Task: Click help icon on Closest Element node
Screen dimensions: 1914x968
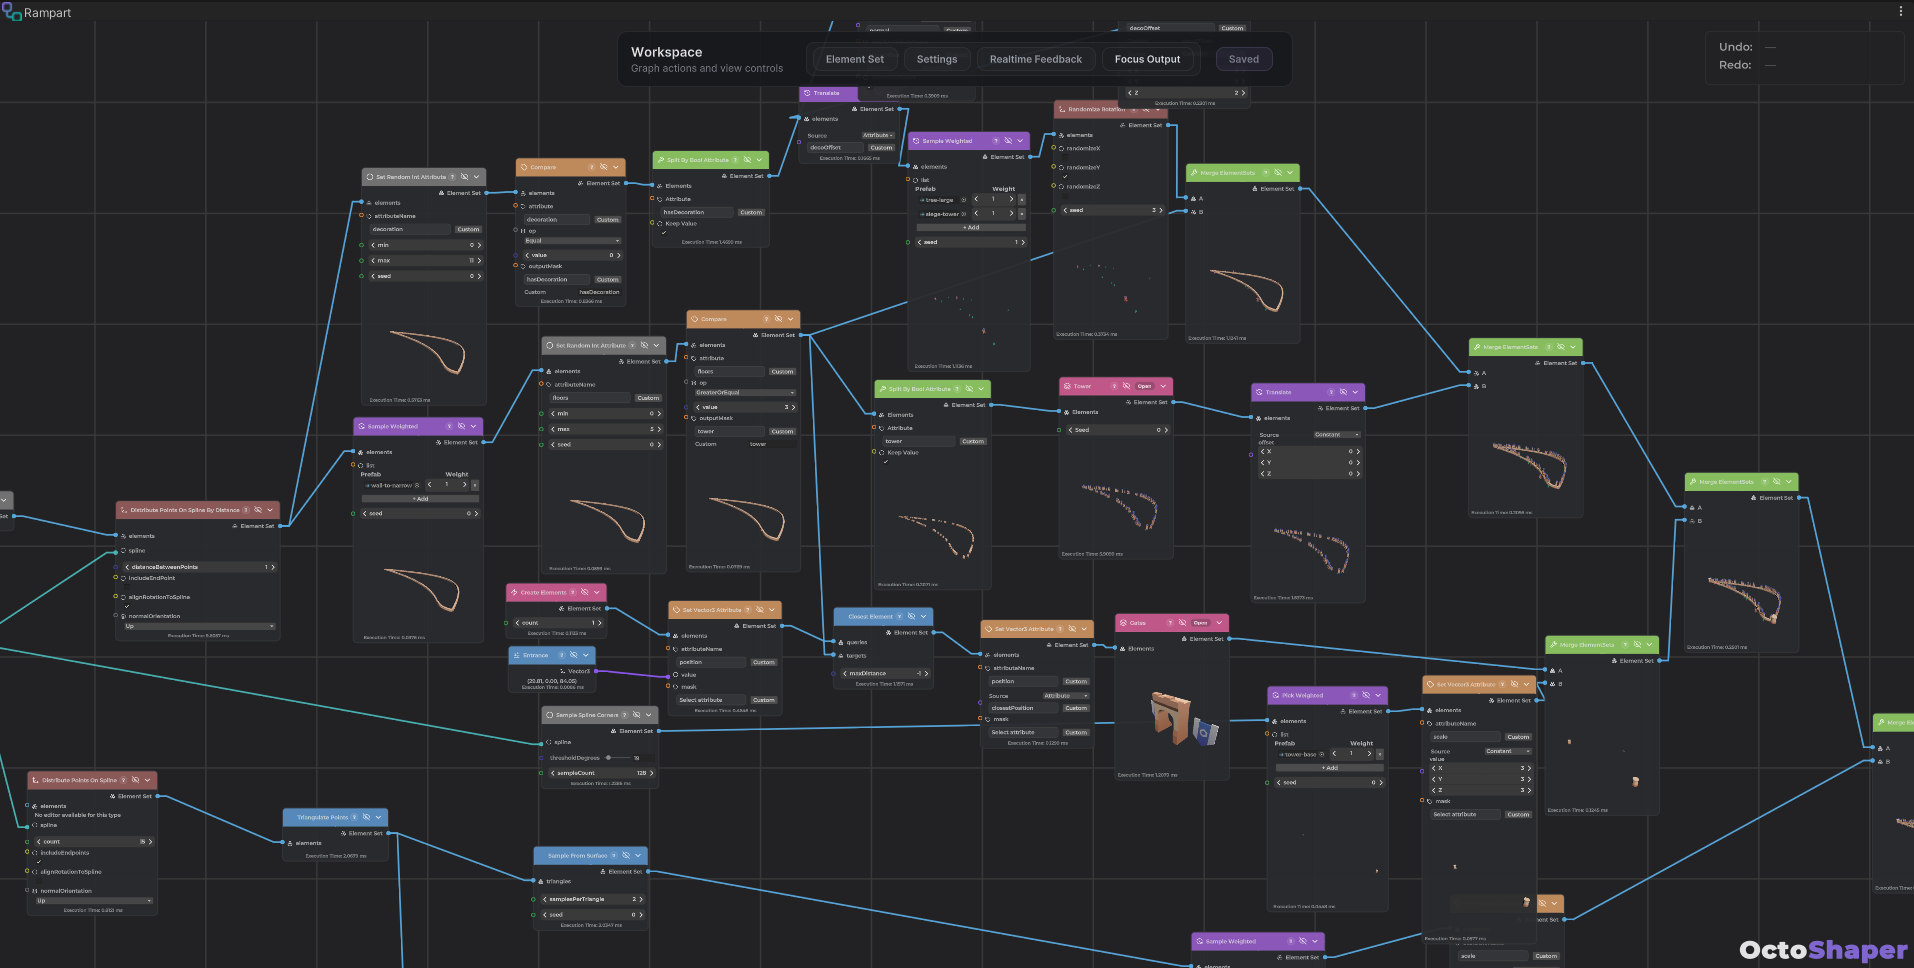Action: coord(899,616)
